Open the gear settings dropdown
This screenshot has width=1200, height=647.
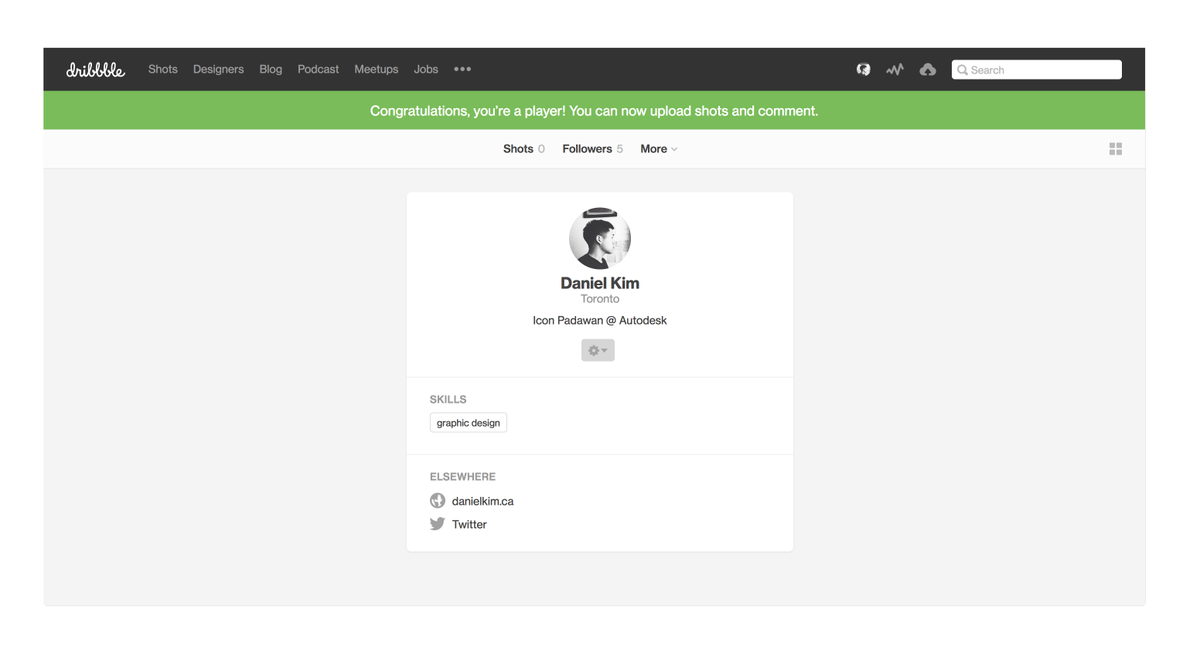click(x=598, y=350)
